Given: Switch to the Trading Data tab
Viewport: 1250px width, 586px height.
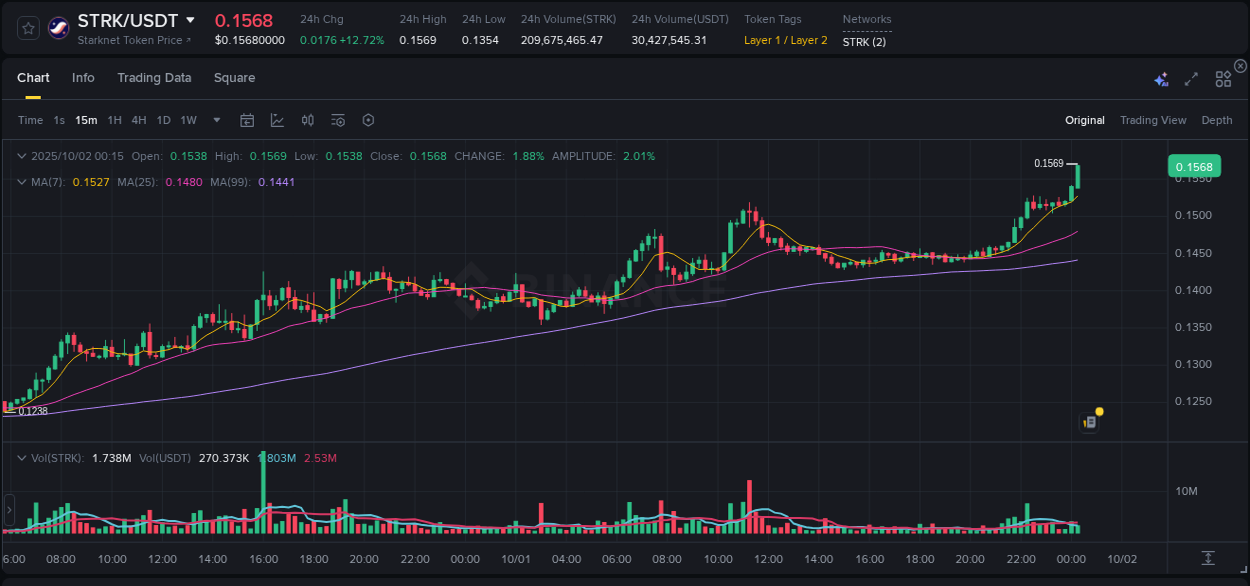Looking at the screenshot, I should (154, 78).
